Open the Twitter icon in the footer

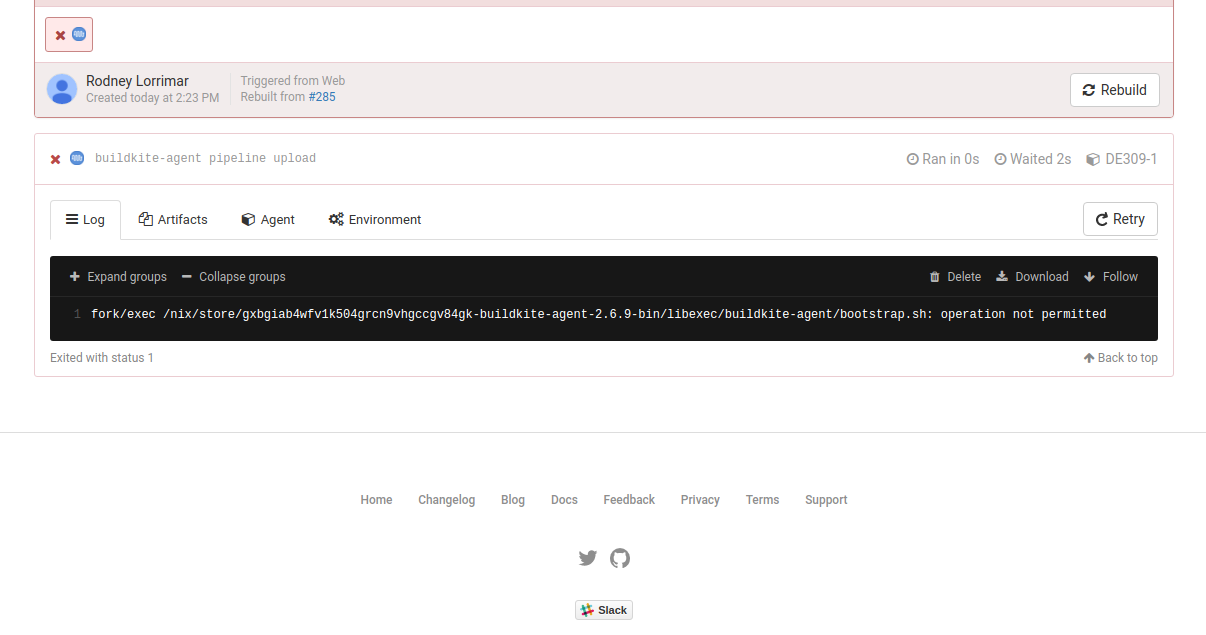[588, 558]
